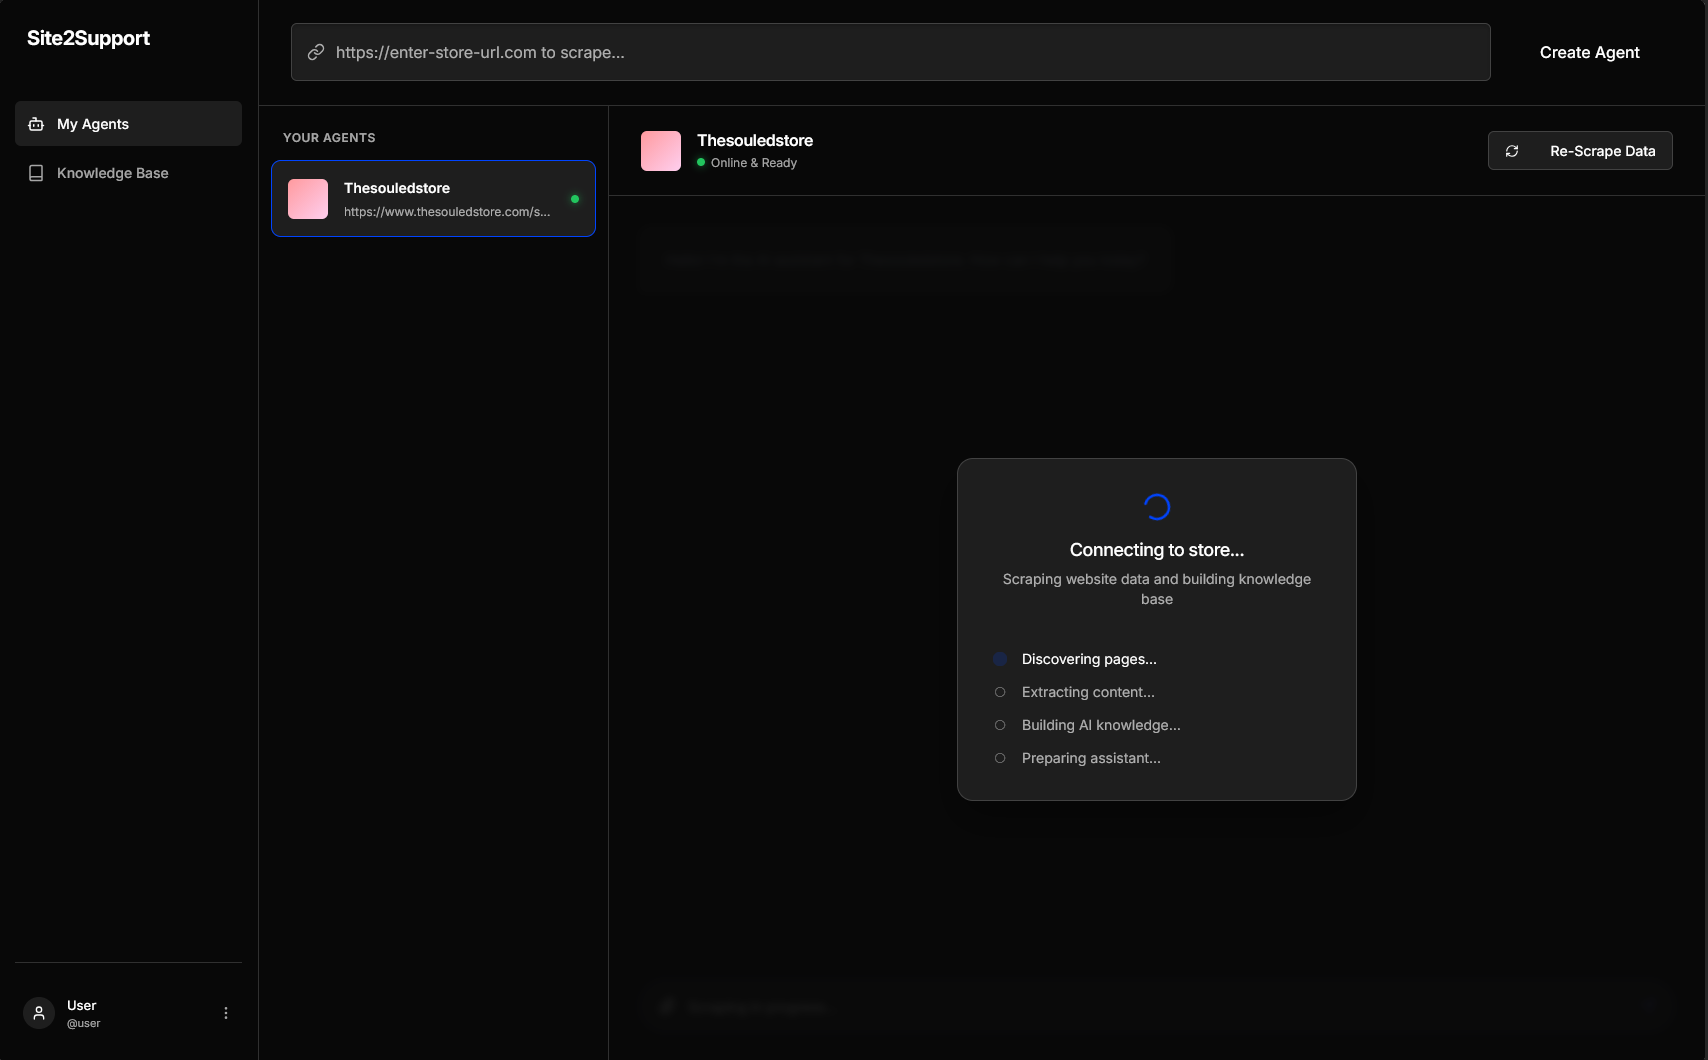This screenshot has width=1708, height=1060.
Task: Toggle the Preparing assistant step circle
Action: coord(1000,758)
